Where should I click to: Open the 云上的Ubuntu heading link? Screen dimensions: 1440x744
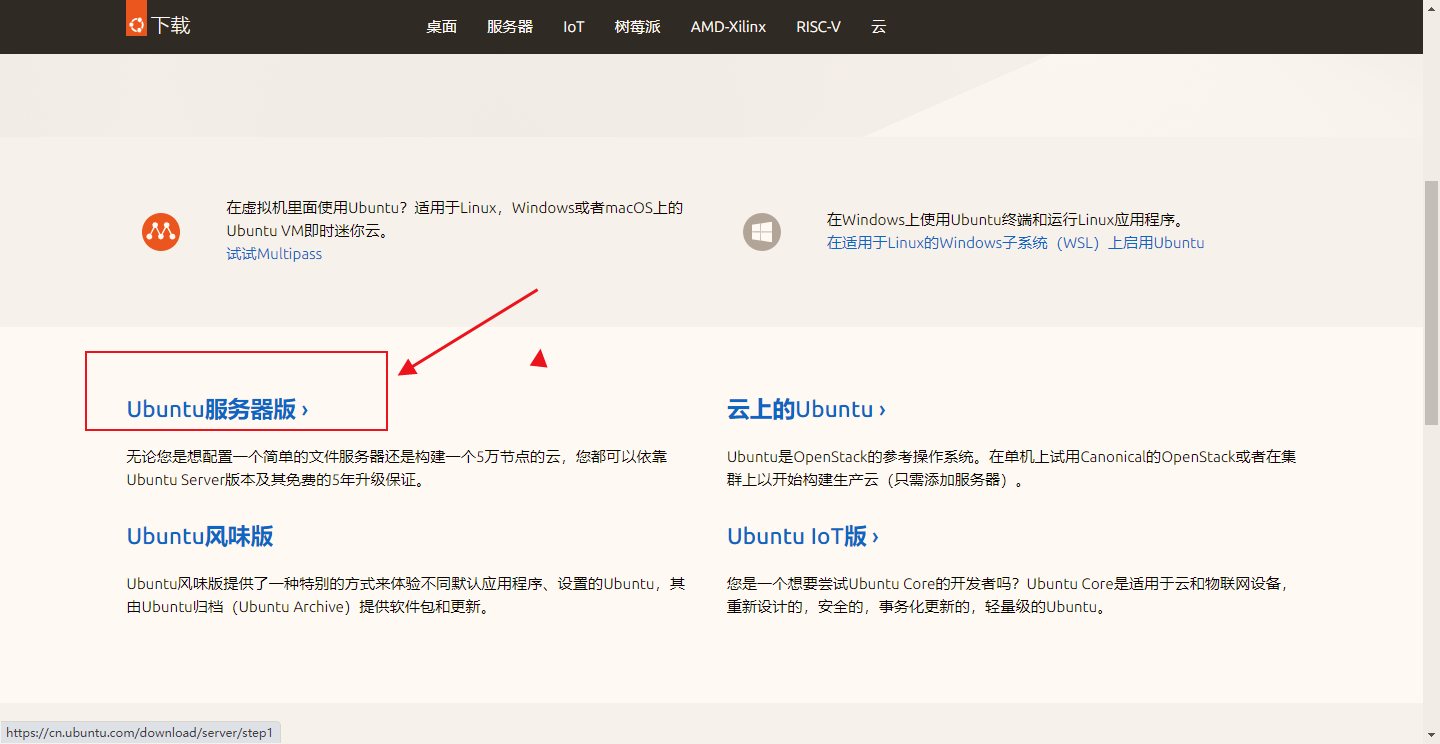(x=806, y=409)
